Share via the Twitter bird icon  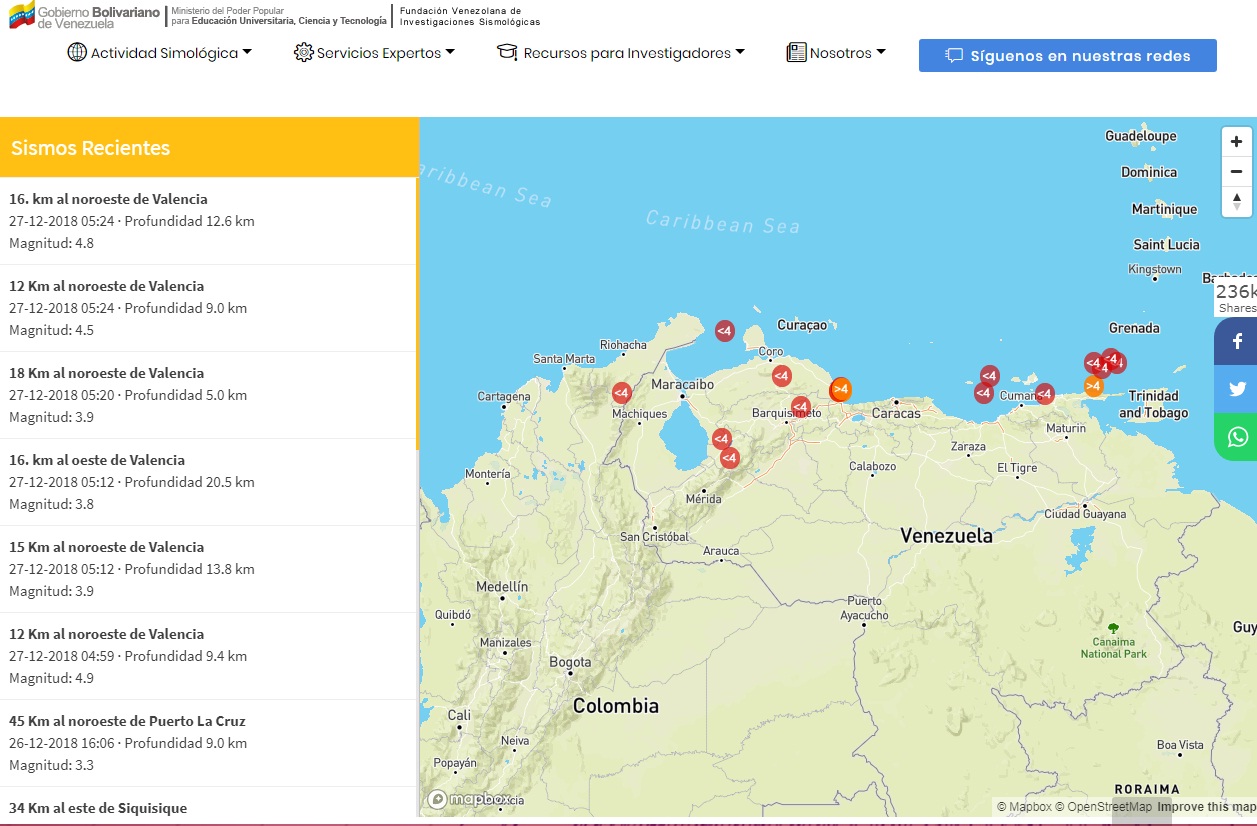coord(1237,389)
